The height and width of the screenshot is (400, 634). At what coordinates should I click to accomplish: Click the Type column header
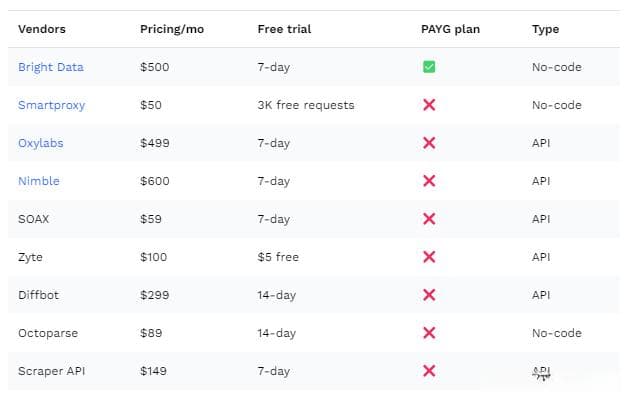point(545,30)
